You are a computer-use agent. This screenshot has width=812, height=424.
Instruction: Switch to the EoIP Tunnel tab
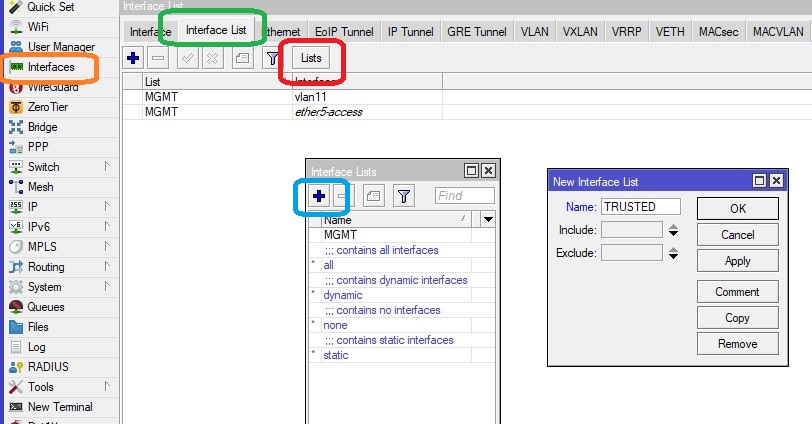pyautogui.click(x=344, y=32)
